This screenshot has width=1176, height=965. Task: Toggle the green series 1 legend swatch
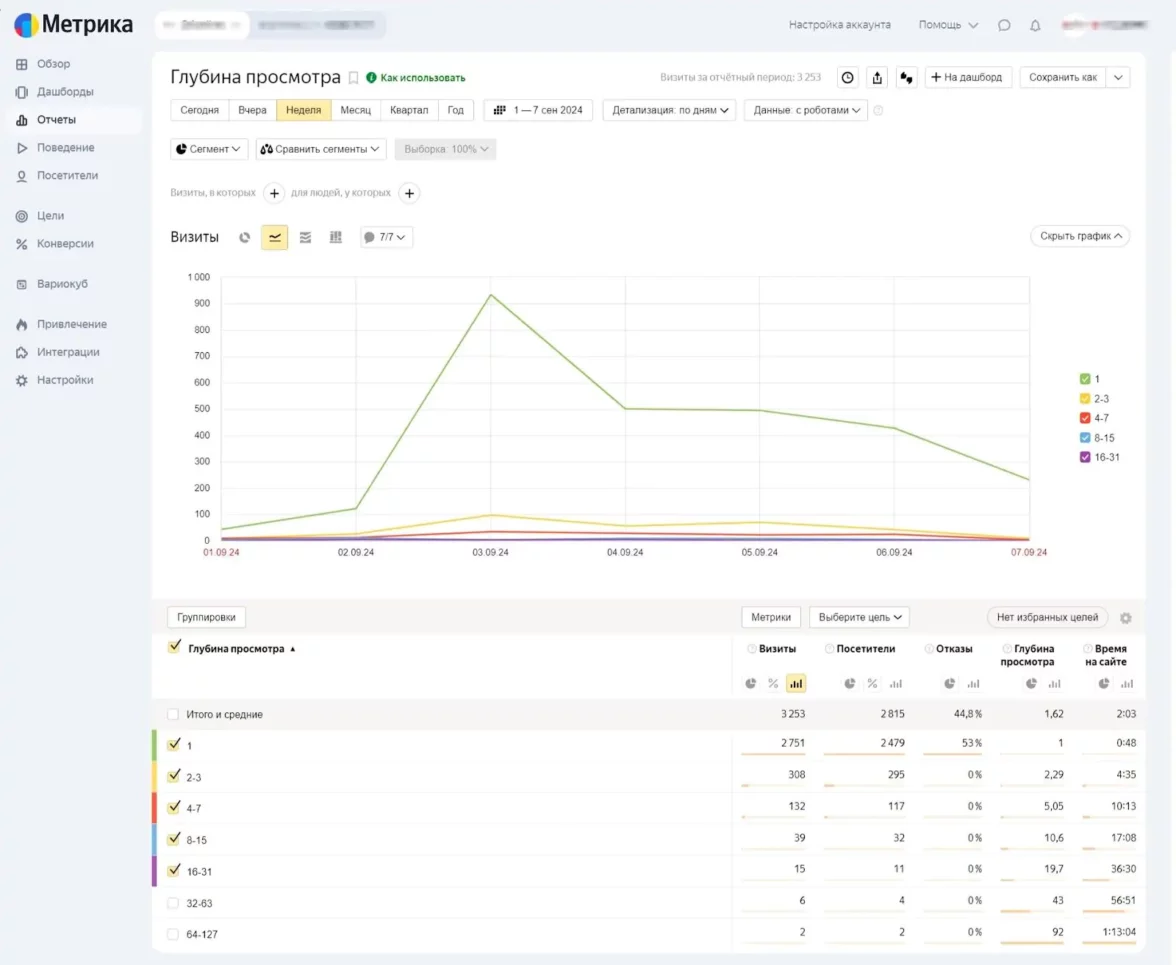point(1085,379)
